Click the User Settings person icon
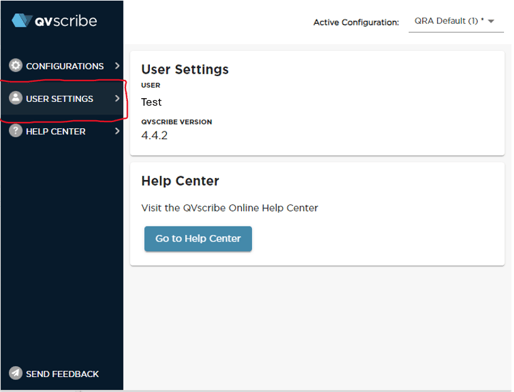 pos(15,98)
